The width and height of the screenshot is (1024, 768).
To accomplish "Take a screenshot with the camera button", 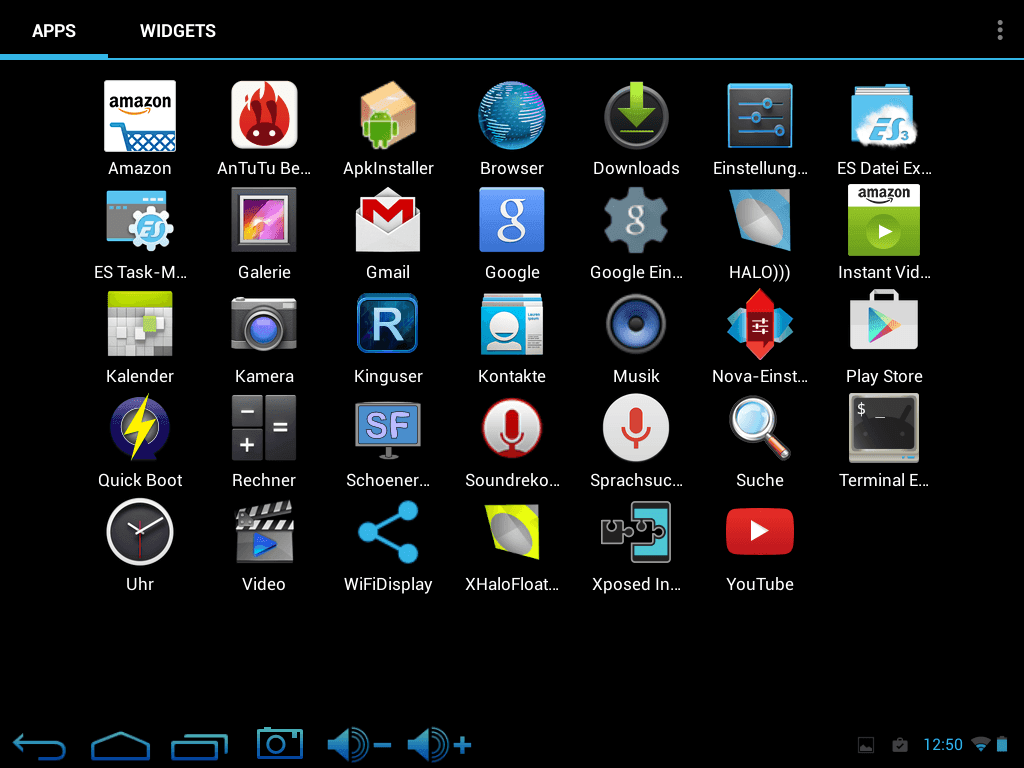I will [x=280, y=743].
